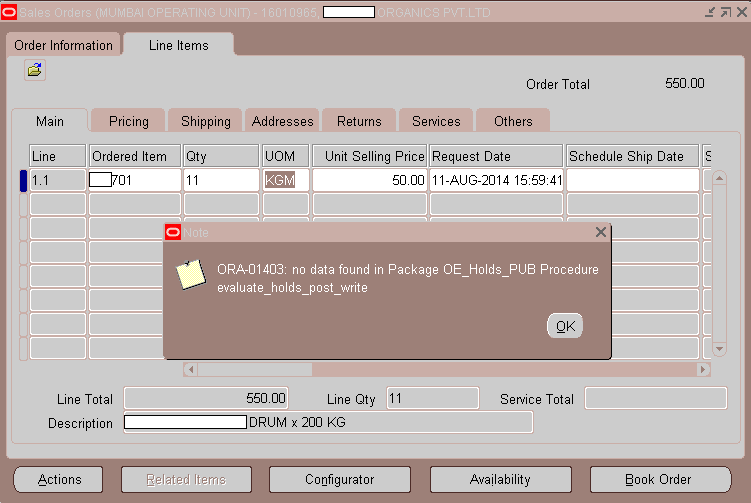This screenshot has height=503, width=751.
Task: Click the Line Qty field
Action: (432, 398)
